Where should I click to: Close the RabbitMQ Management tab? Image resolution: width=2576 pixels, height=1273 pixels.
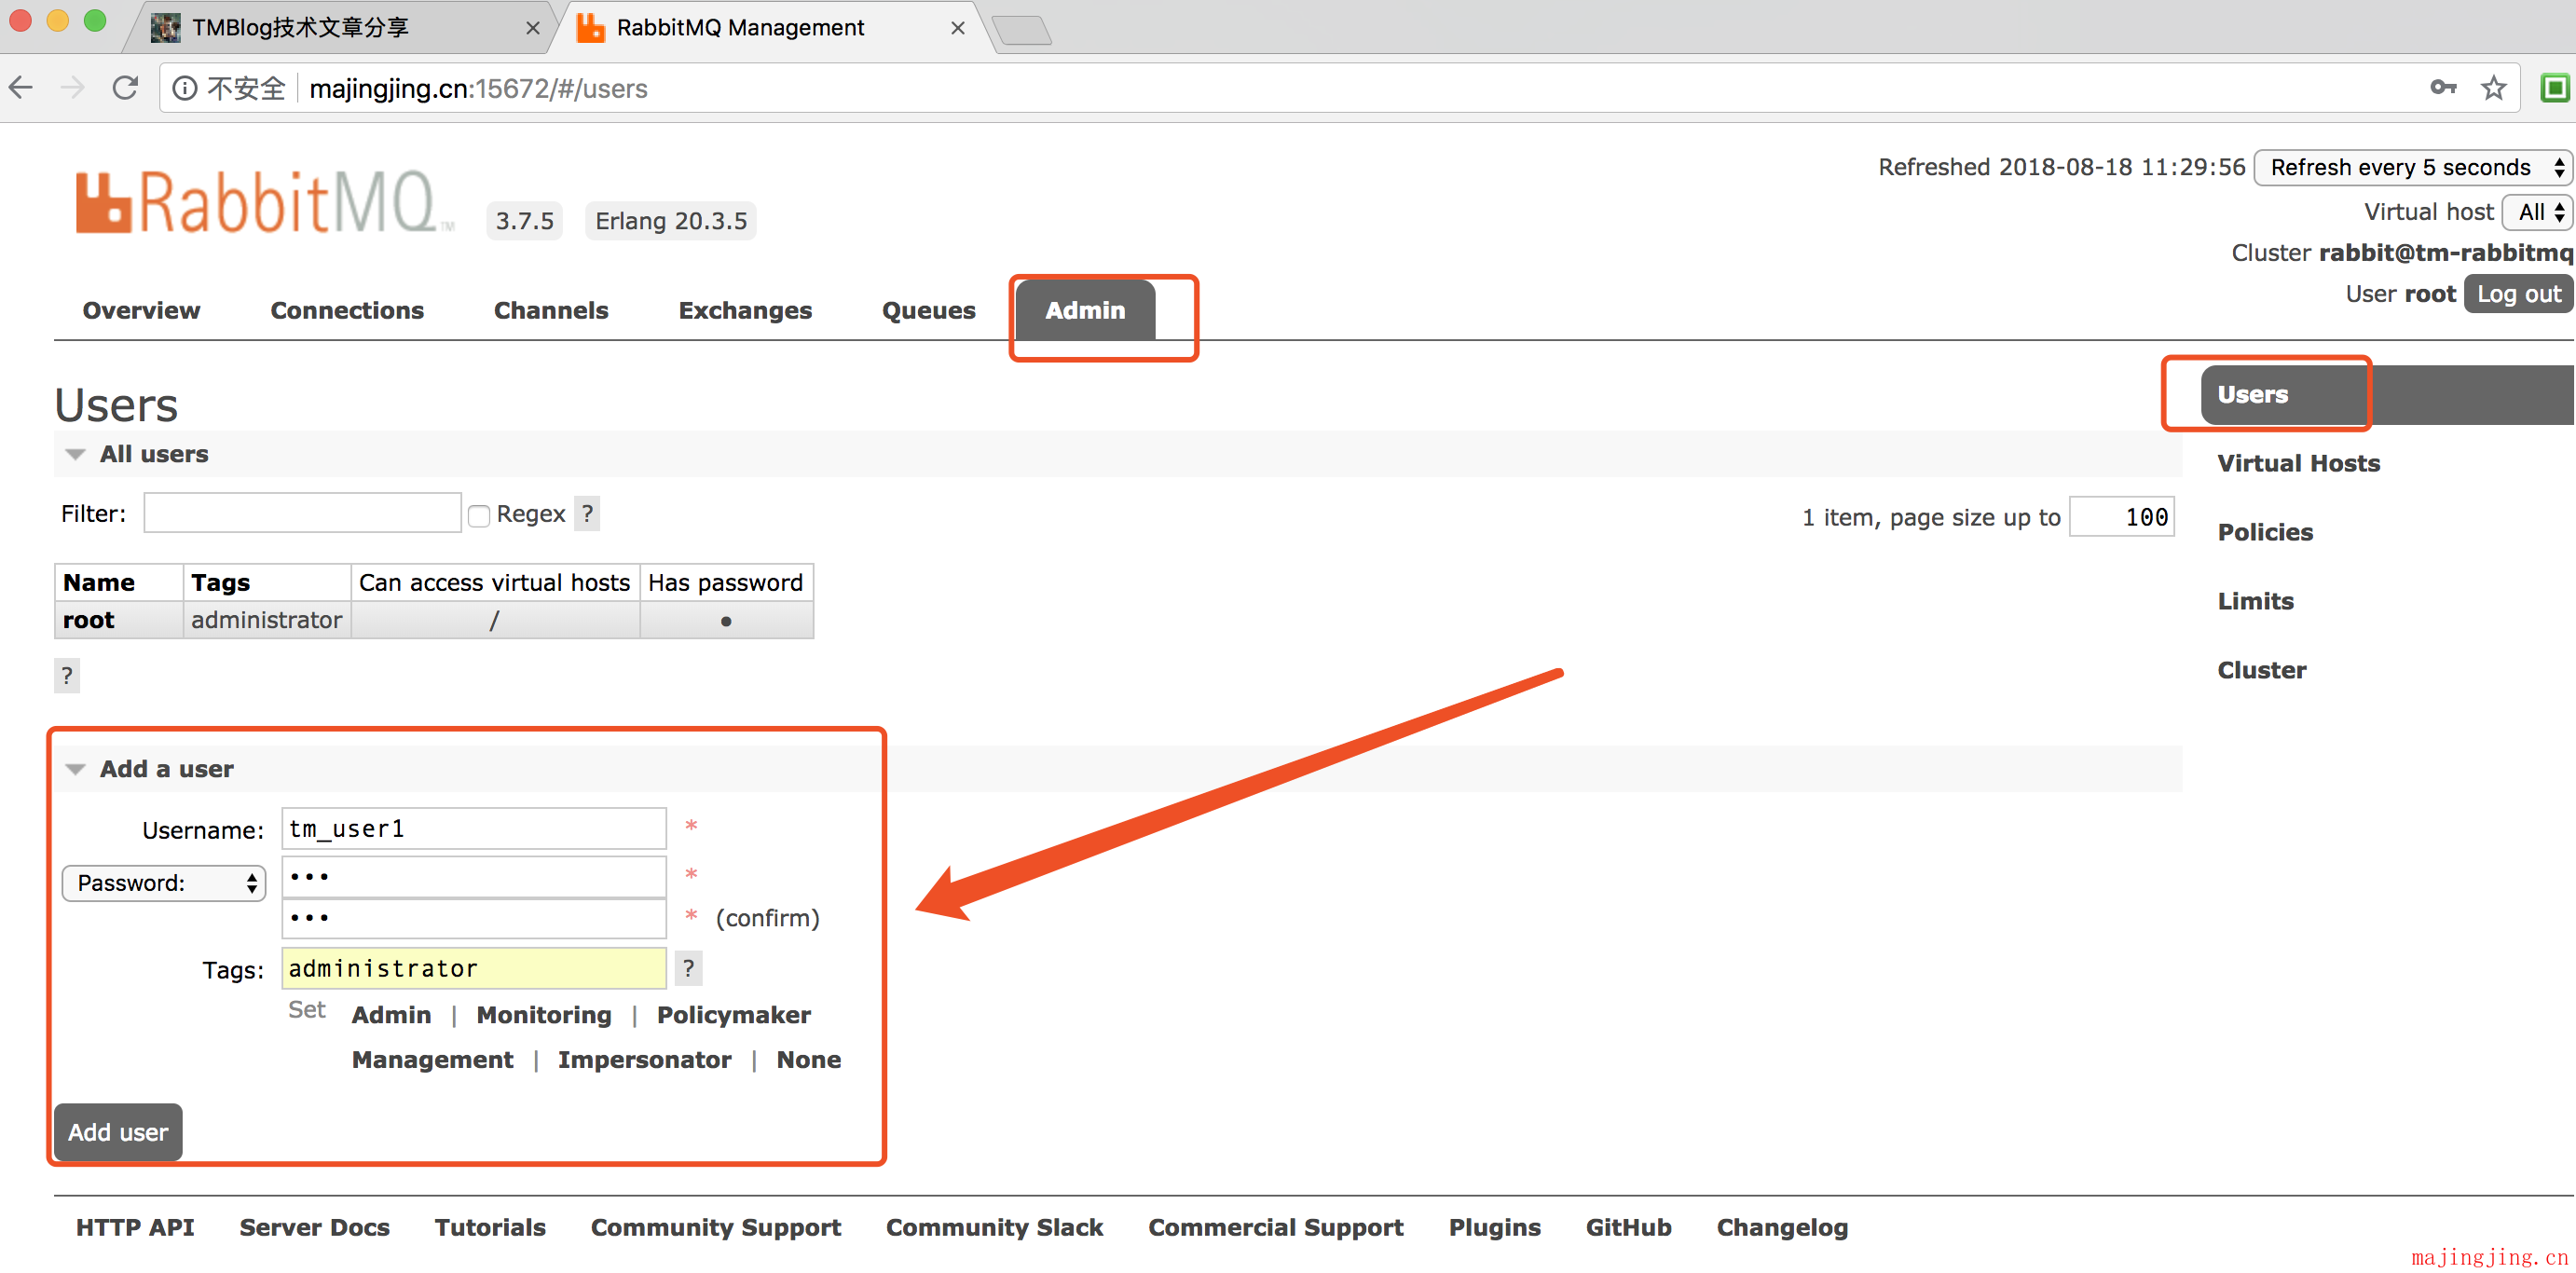pyautogui.click(x=958, y=28)
